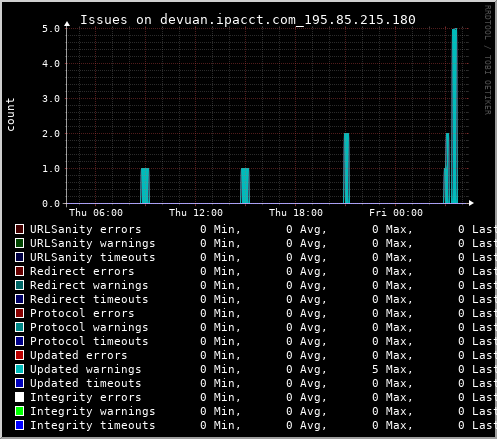Click the Thu 06:00 time axis label
Screen dimensions: 497x439
coord(96,213)
